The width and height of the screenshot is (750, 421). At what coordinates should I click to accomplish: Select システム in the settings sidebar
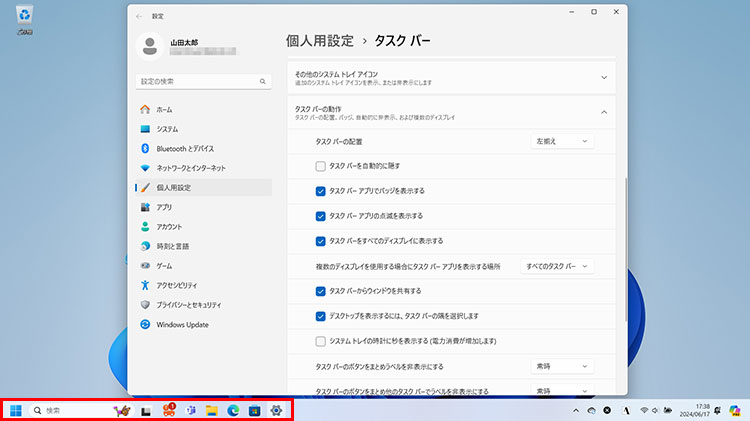[167, 129]
